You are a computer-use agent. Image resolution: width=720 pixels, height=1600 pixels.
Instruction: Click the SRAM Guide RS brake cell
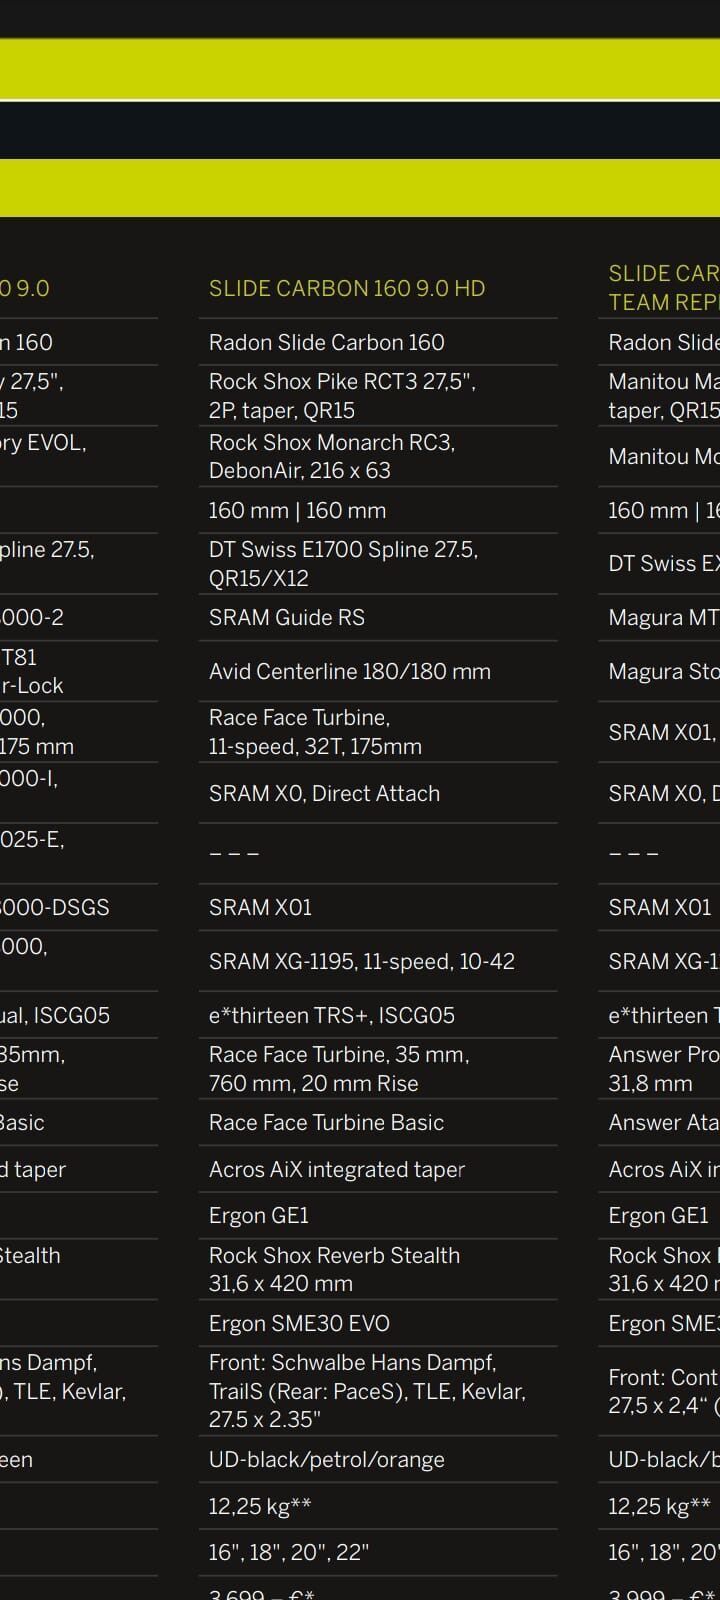click(286, 617)
